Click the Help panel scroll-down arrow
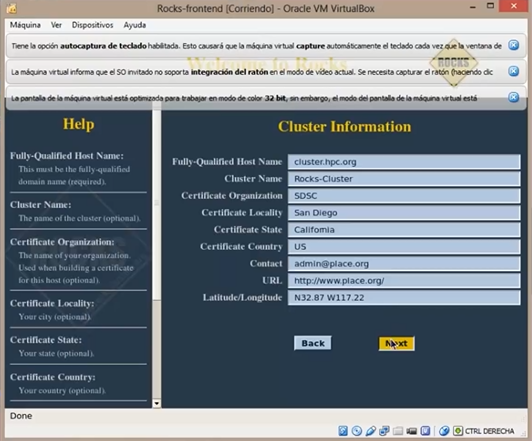Screen dimensions: 532x441 pyautogui.click(x=157, y=403)
